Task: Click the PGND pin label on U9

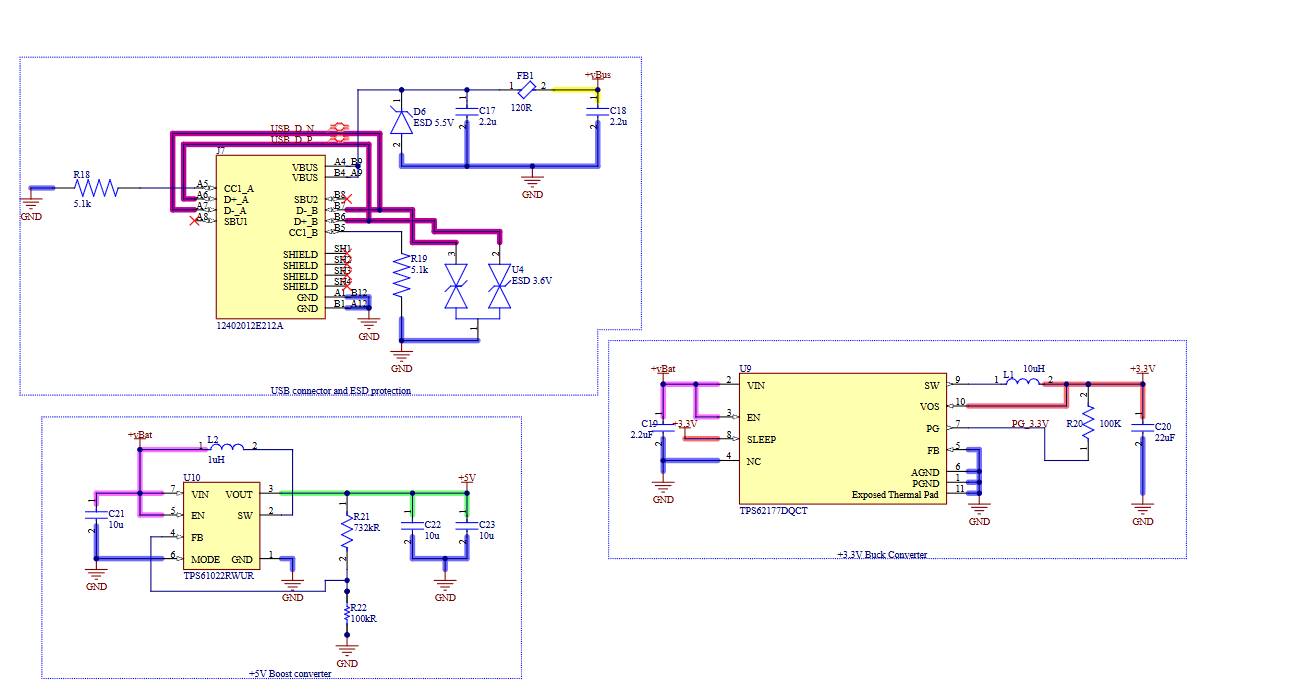Action: click(925, 484)
